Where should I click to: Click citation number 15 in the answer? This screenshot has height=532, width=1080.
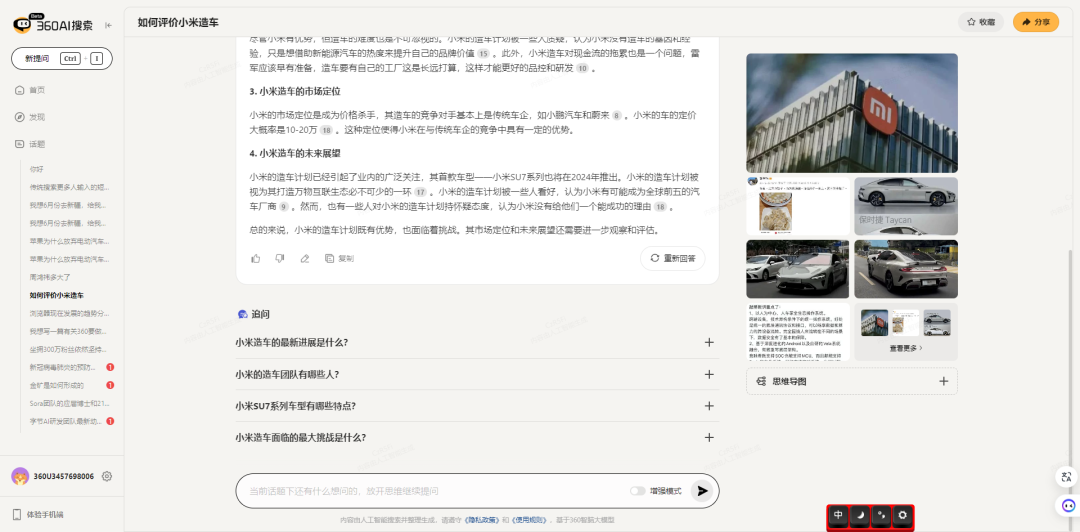click(x=484, y=54)
